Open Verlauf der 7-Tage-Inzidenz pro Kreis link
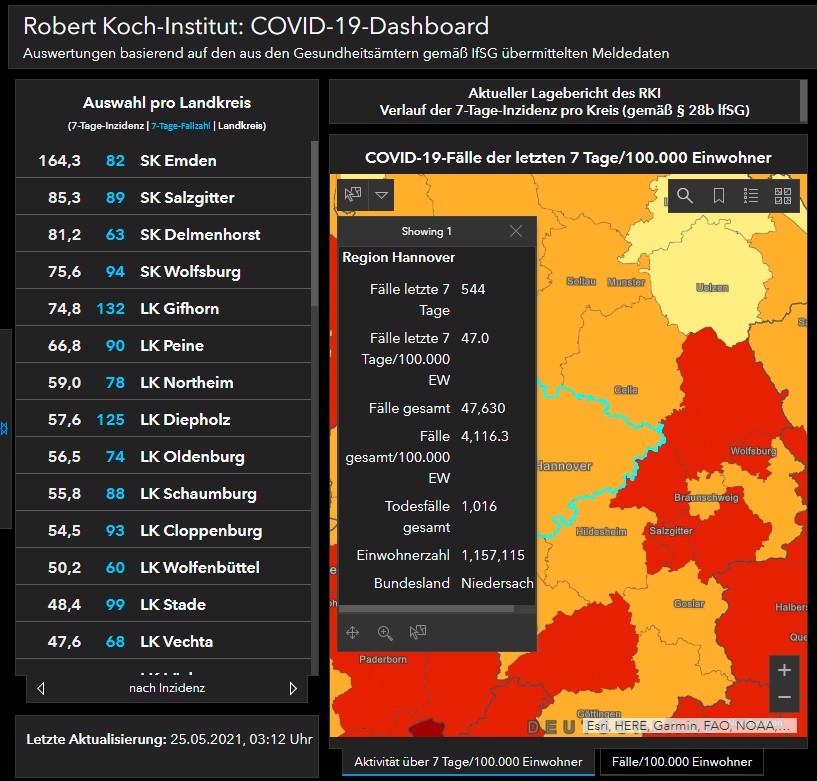 (x=564, y=110)
